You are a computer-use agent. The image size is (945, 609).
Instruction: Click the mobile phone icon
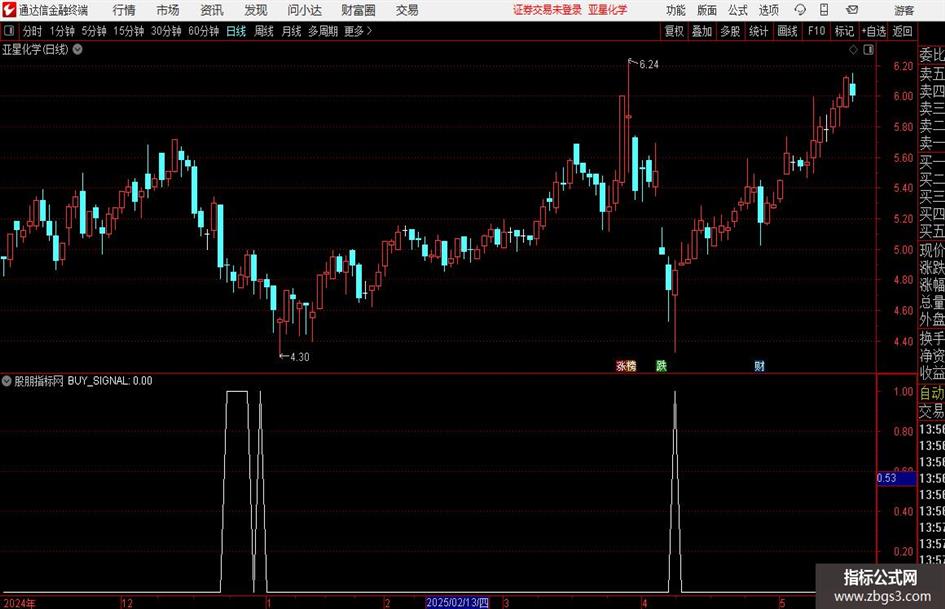tap(824, 10)
